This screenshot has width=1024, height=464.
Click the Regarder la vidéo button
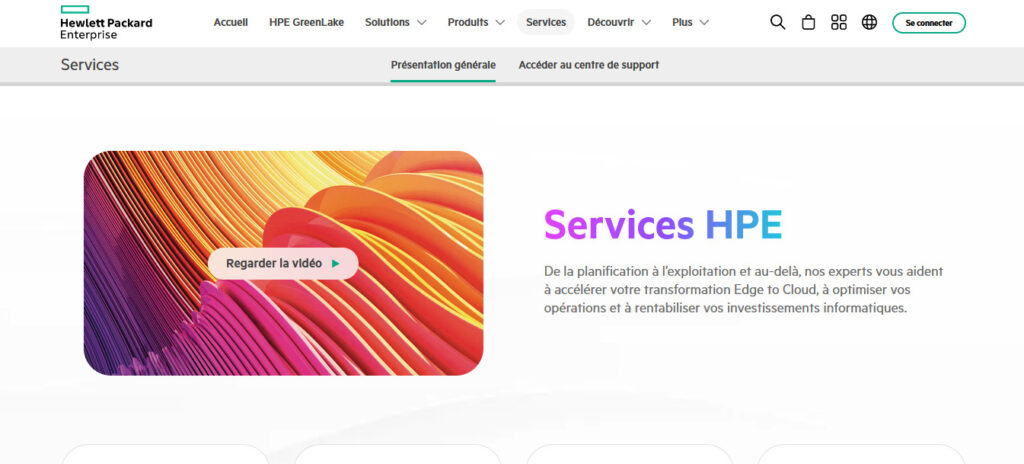[283, 263]
